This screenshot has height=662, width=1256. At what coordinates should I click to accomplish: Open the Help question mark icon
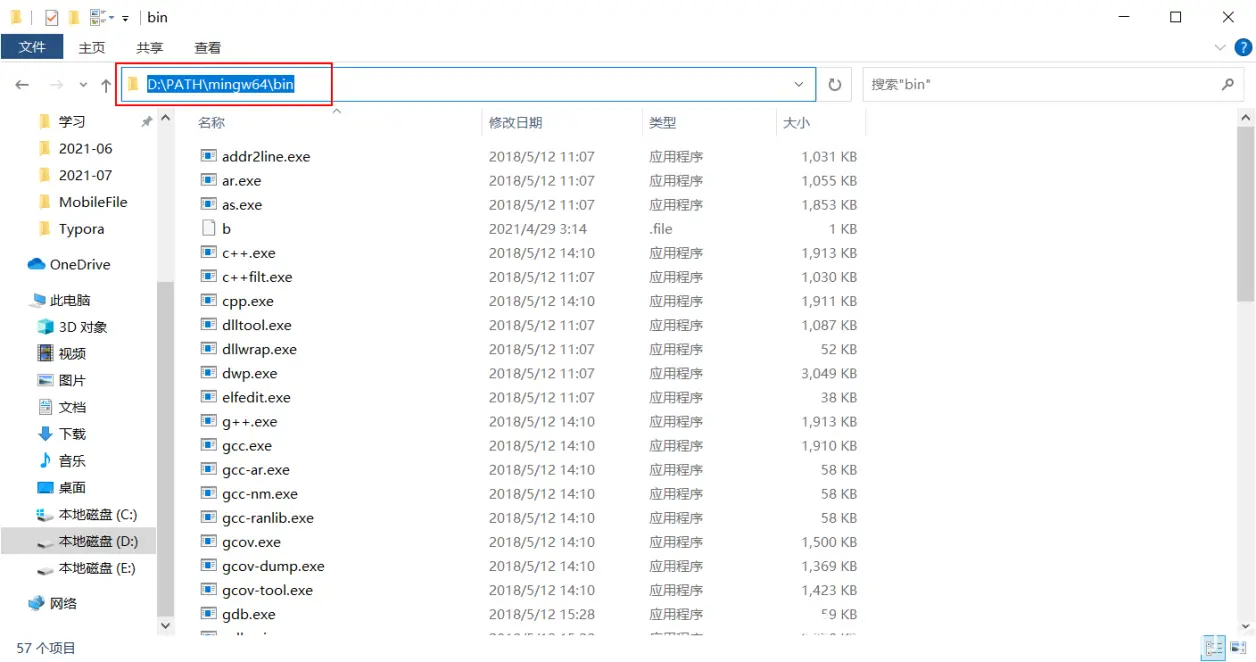click(1241, 47)
